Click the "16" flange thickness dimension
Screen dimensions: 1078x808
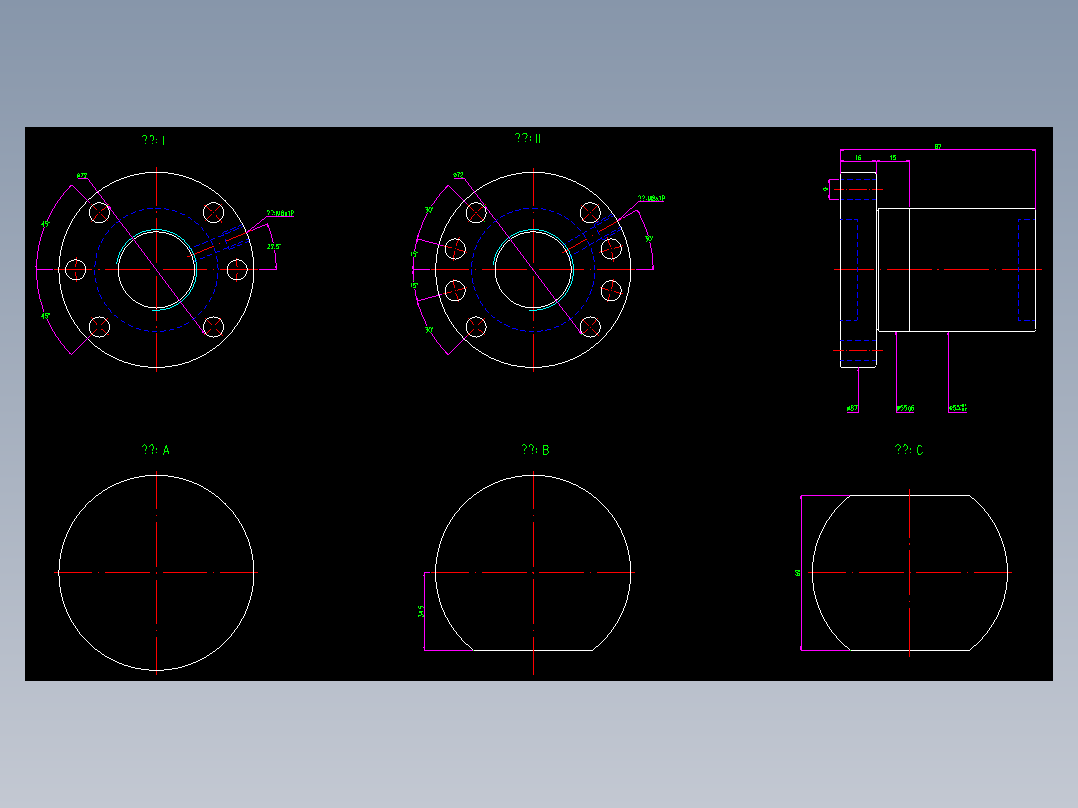point(858,157)
